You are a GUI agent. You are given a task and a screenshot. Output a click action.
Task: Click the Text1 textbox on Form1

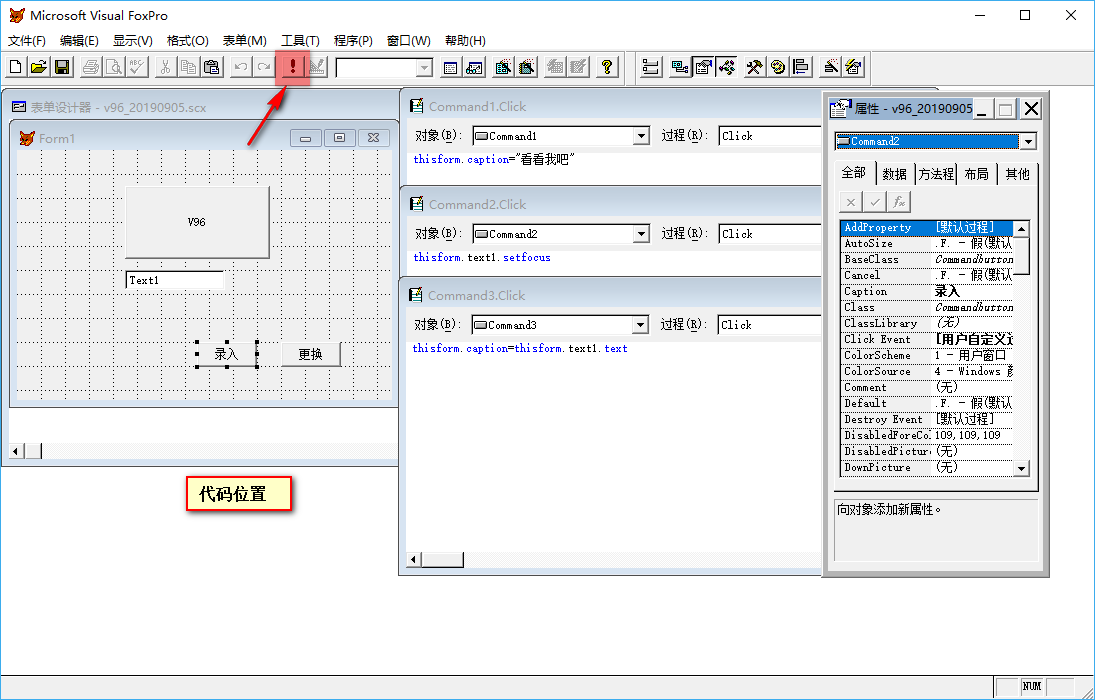click(x=175, y=280)
